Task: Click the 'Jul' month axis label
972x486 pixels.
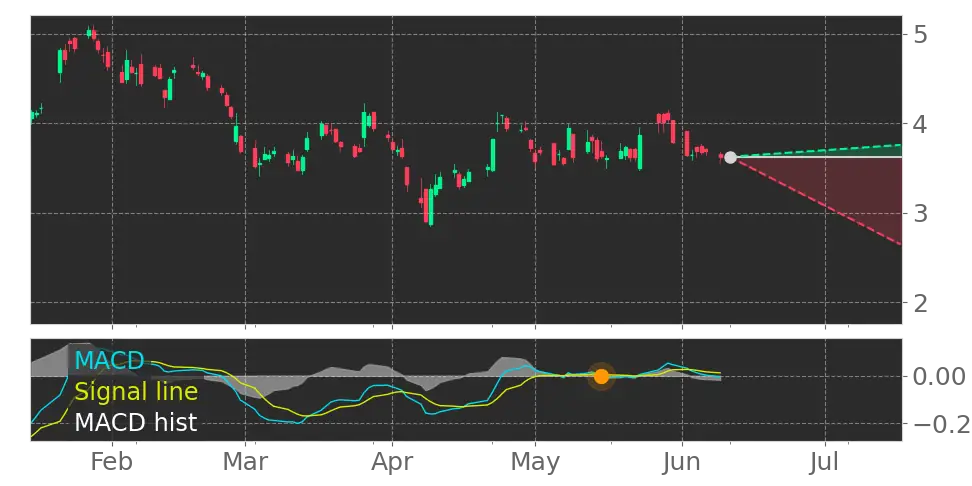Action: point(825,462)
